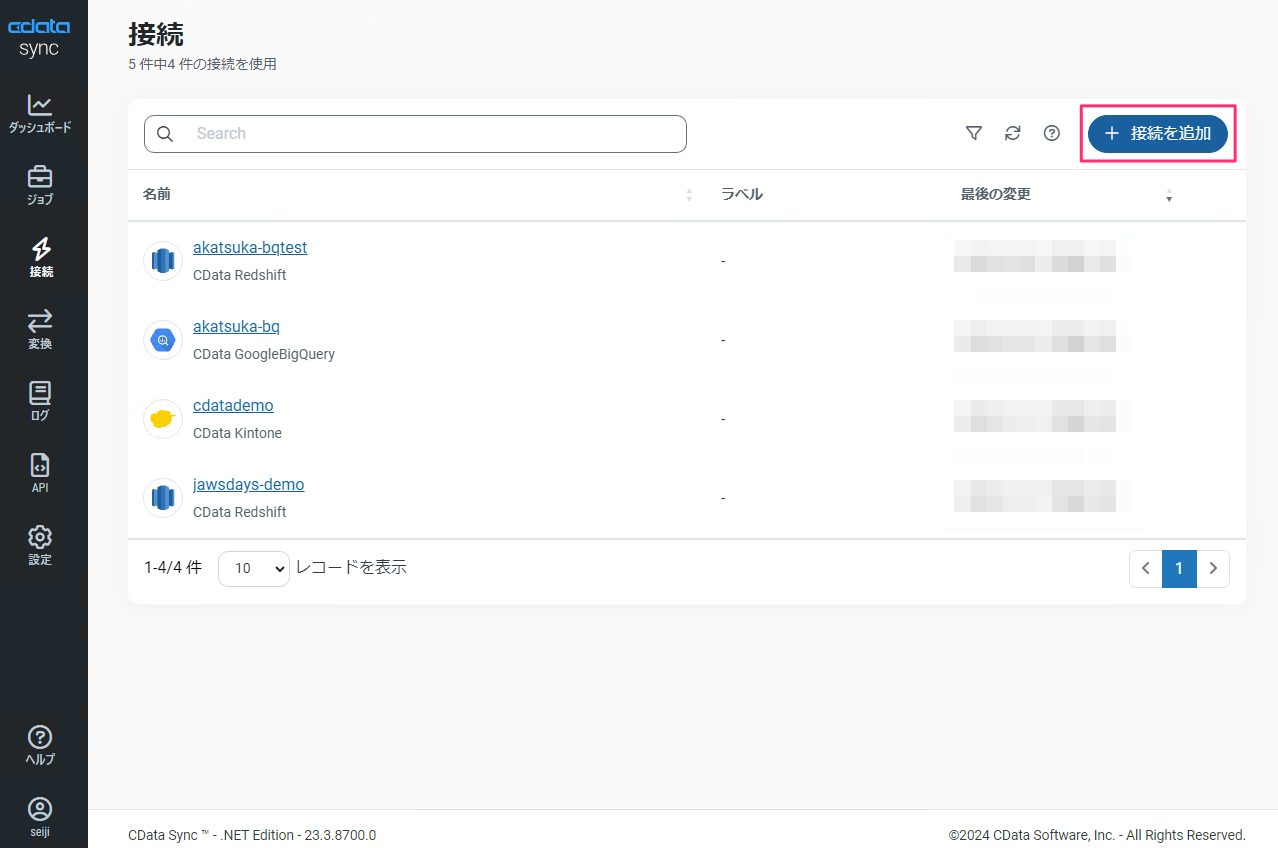This screenshot has height=848, width=1278.
Task: Click the filter funnel icon
Action: tap(973, 133)
